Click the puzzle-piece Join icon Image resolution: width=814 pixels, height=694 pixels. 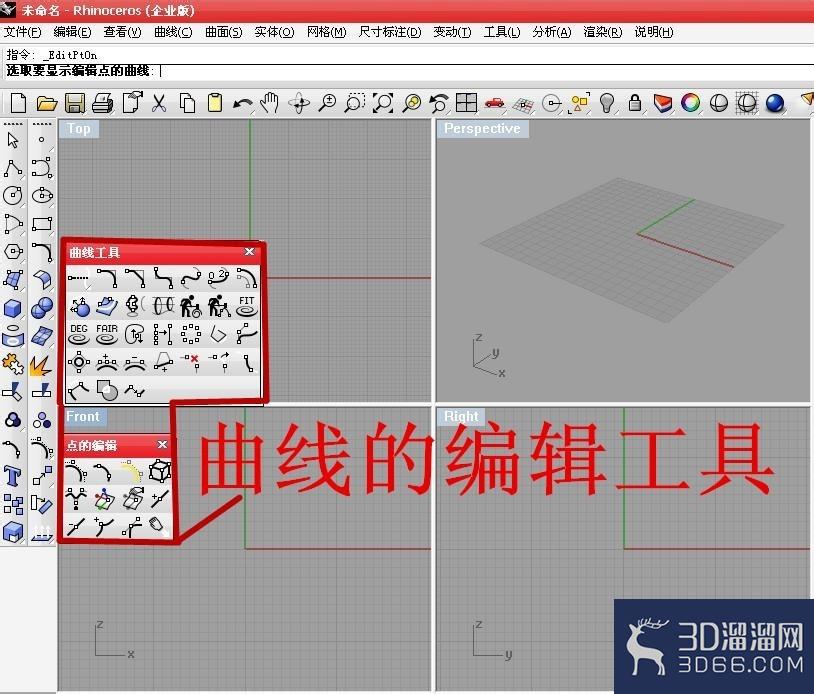(13, 365)
